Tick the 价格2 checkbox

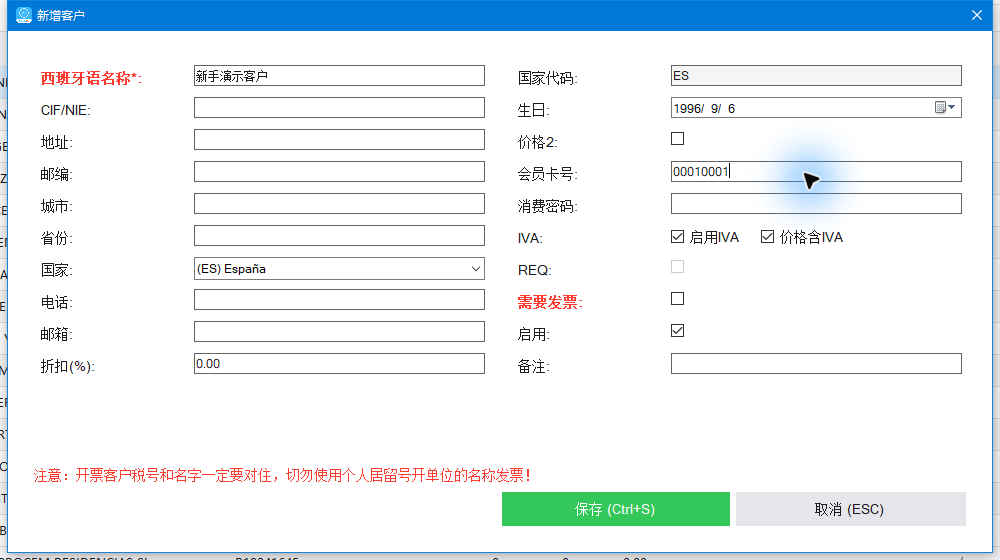[677, 138]
